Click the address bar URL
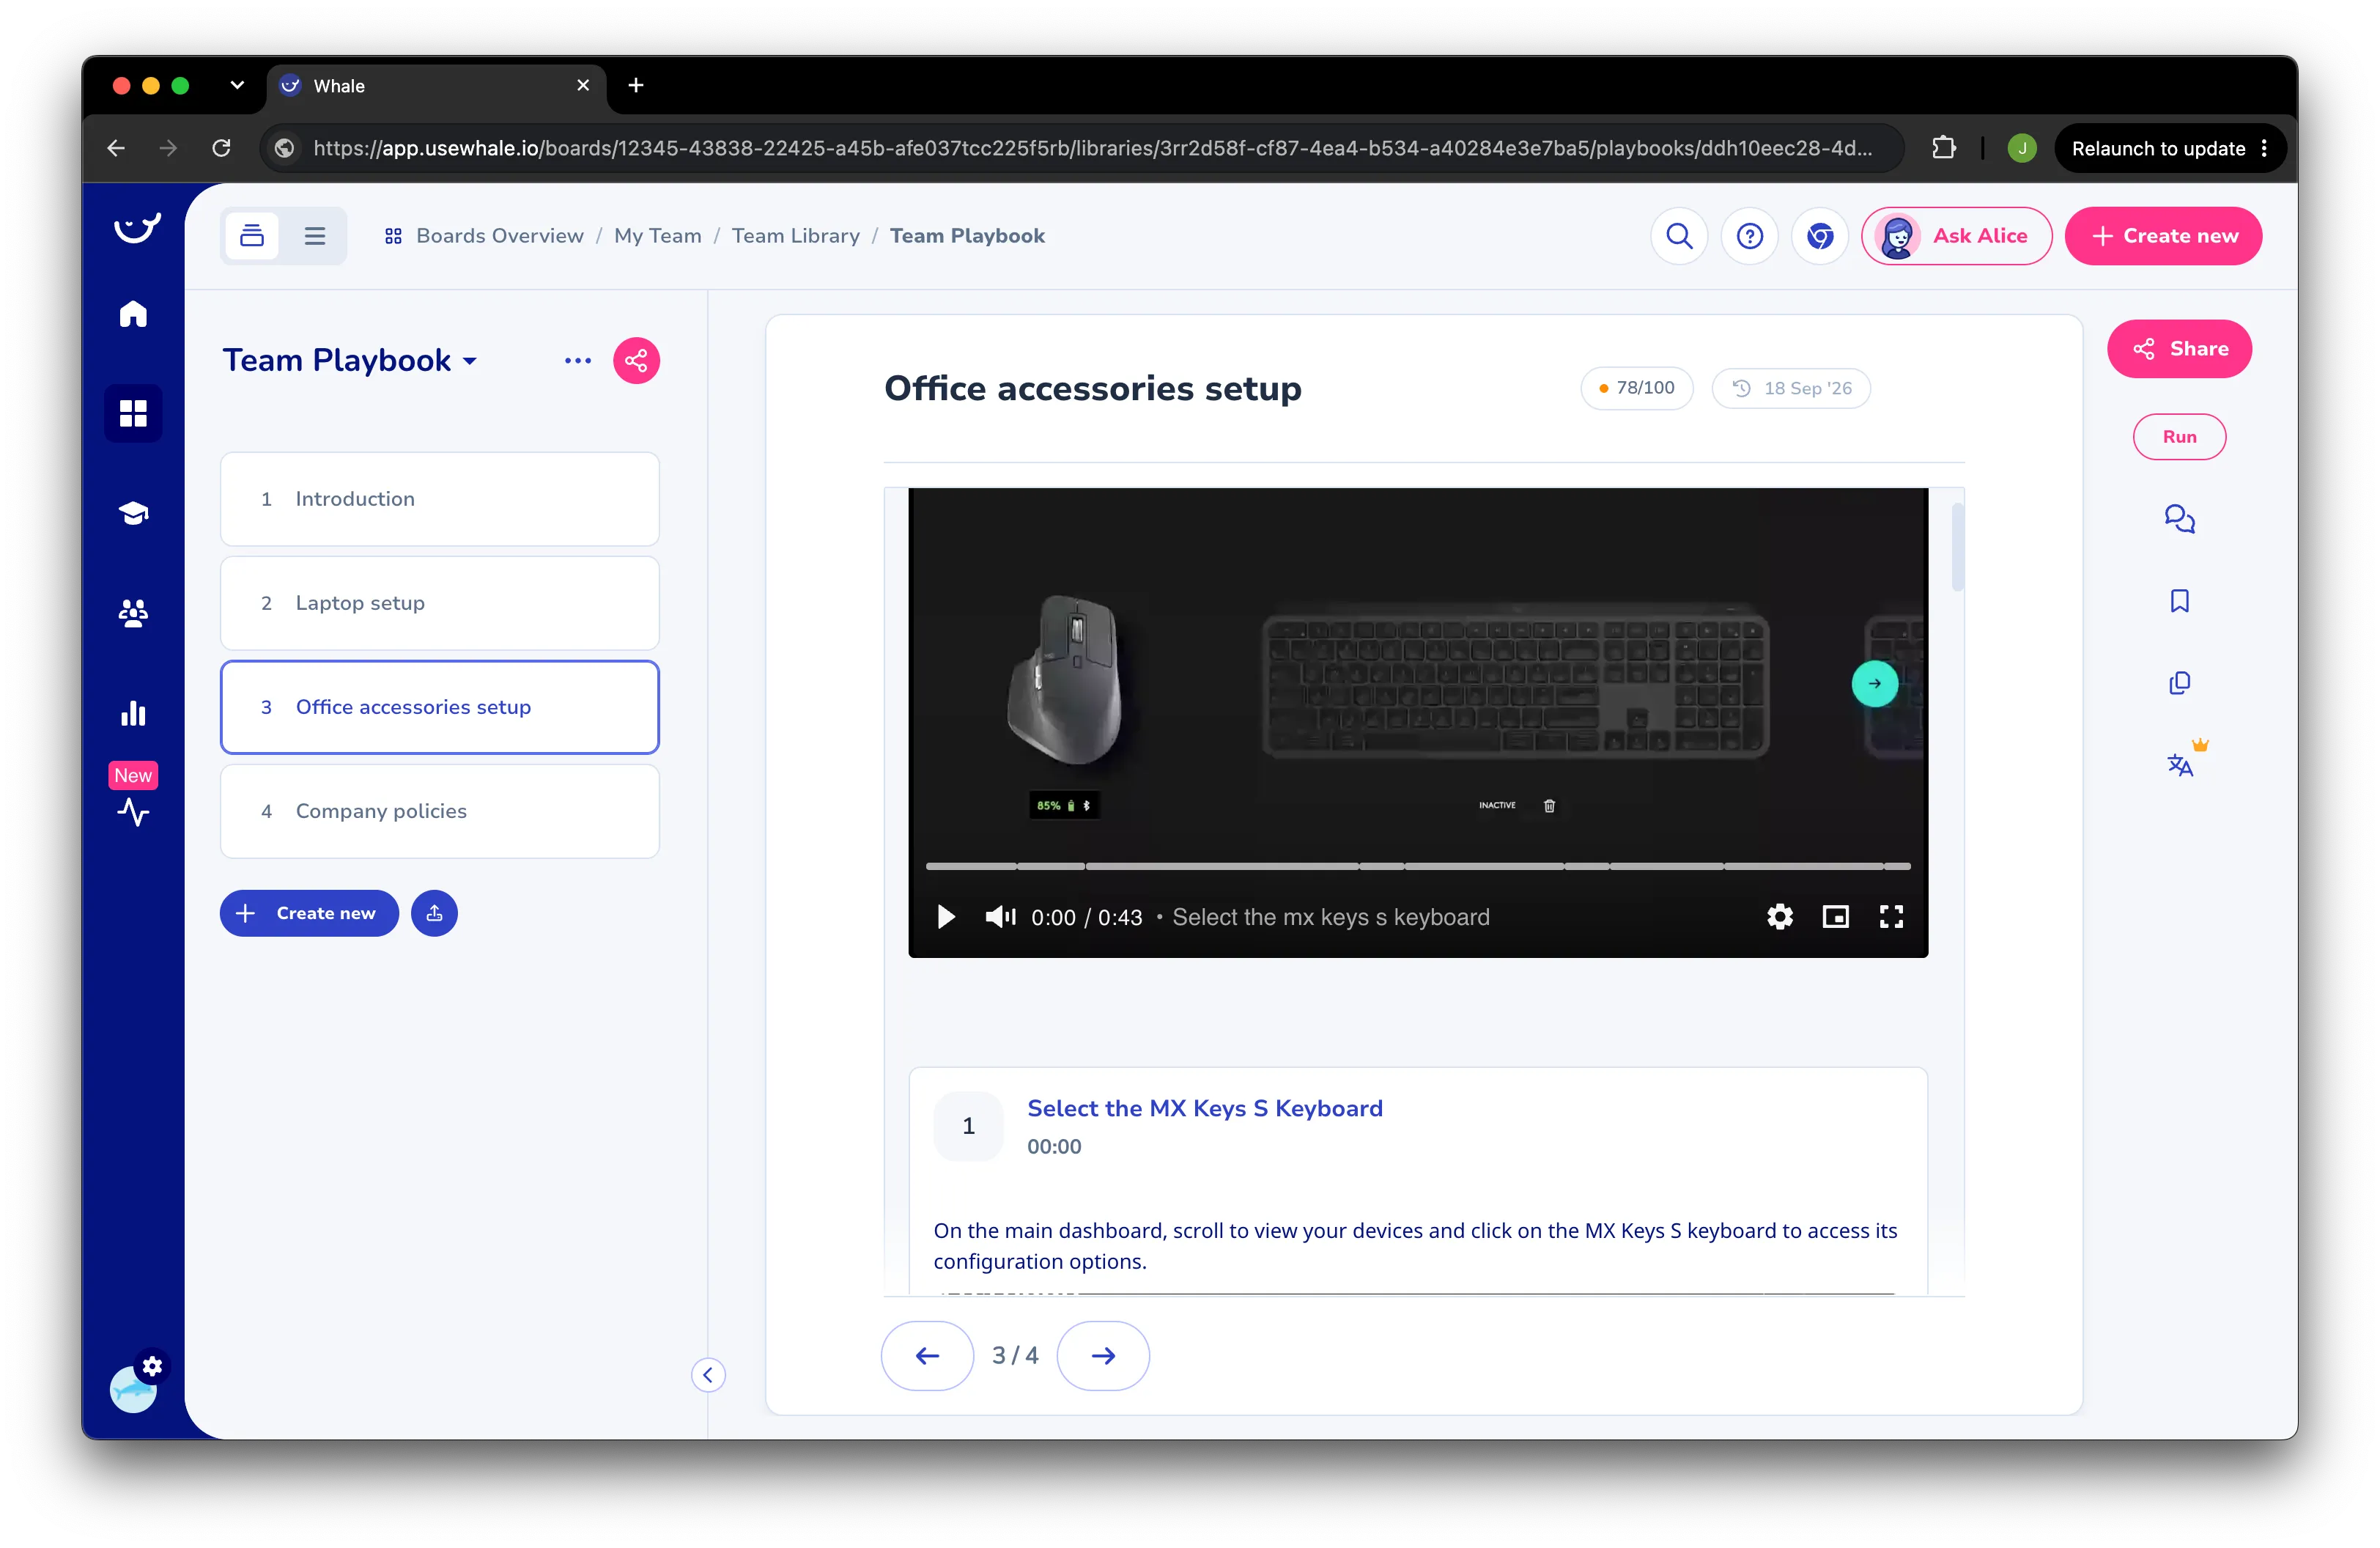Image resolution: width=2380 pixels, height=1548 pixels. tap(1092, 148)
